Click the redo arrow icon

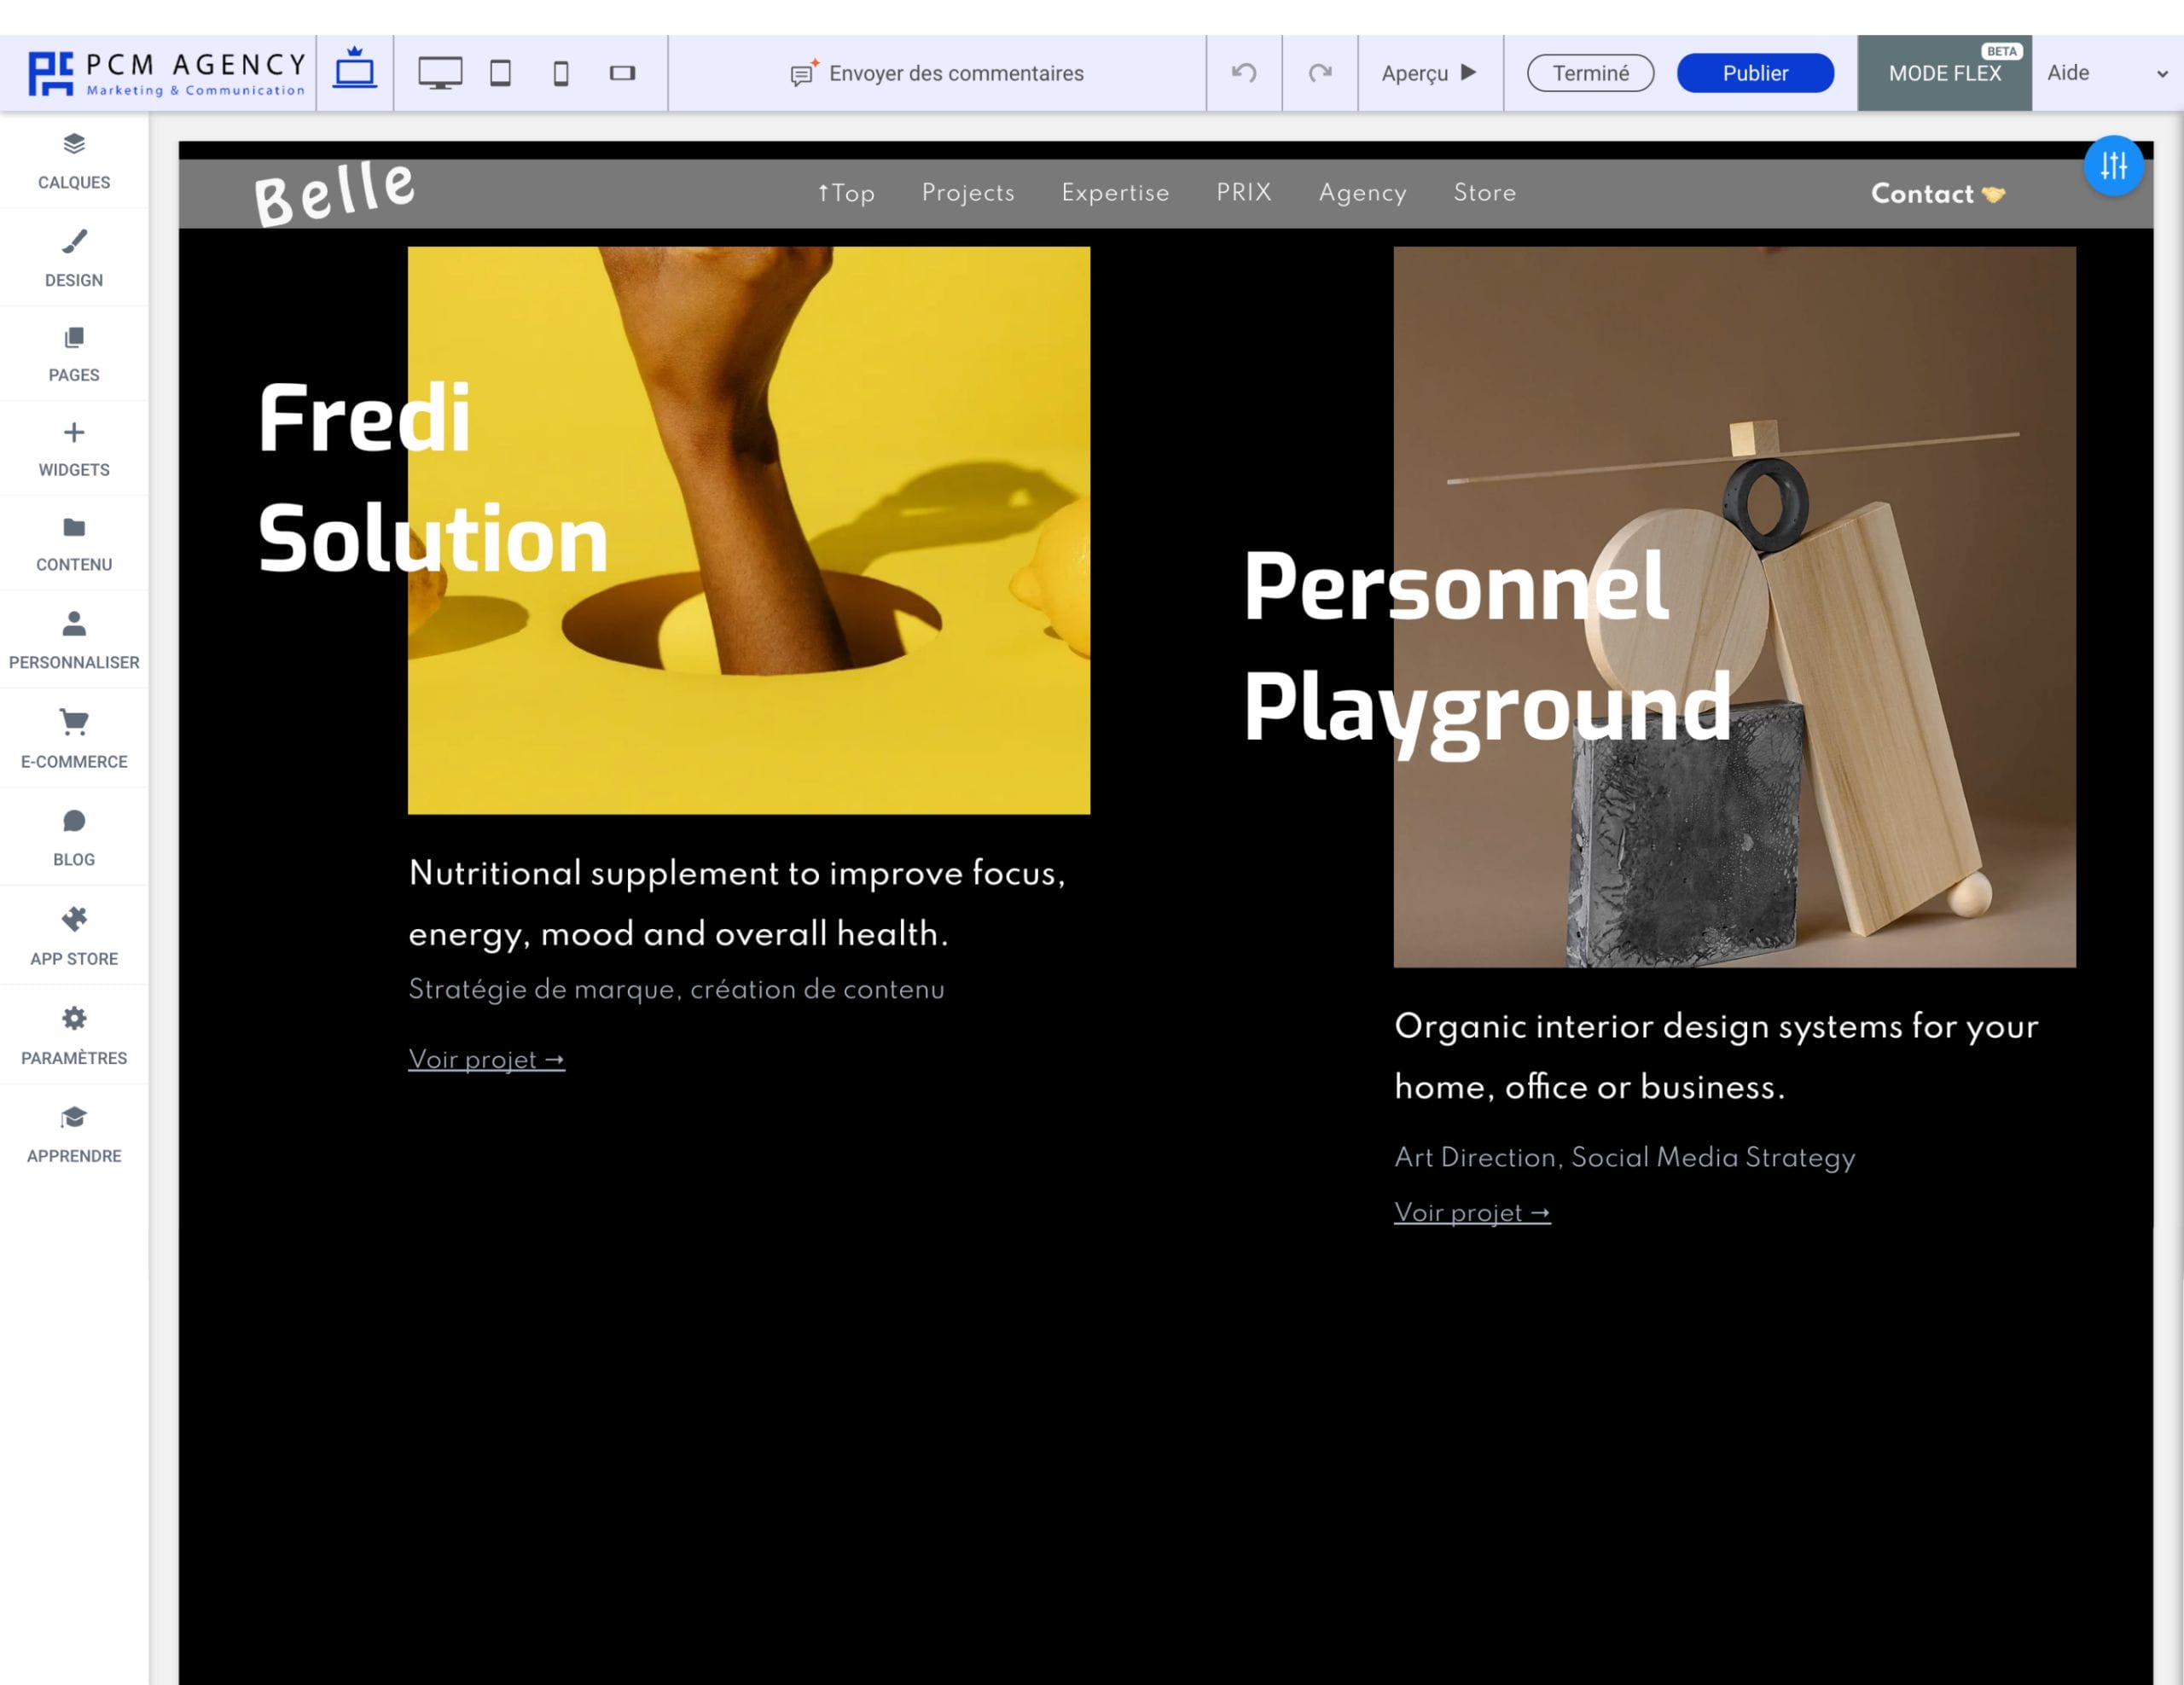1320,73
